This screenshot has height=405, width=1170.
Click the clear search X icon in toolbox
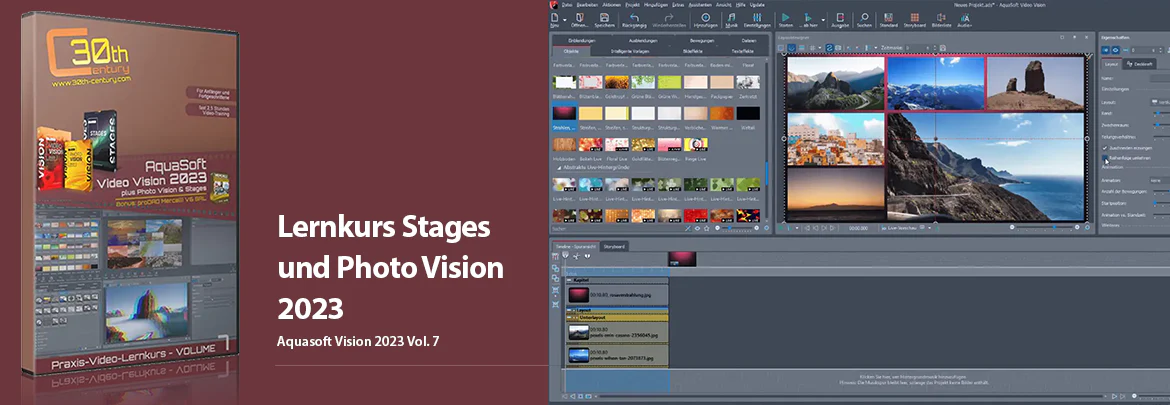tap(687, 229)
